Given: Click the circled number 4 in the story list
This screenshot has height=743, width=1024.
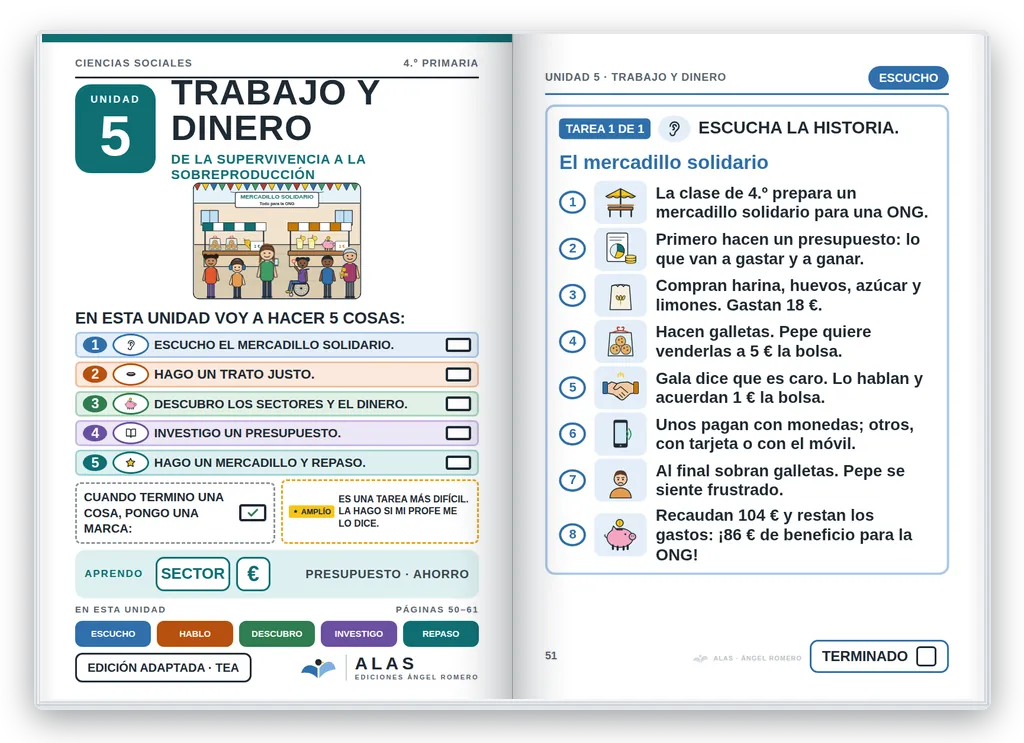Looking at the screenshot, I should click(x=573, y=341).
